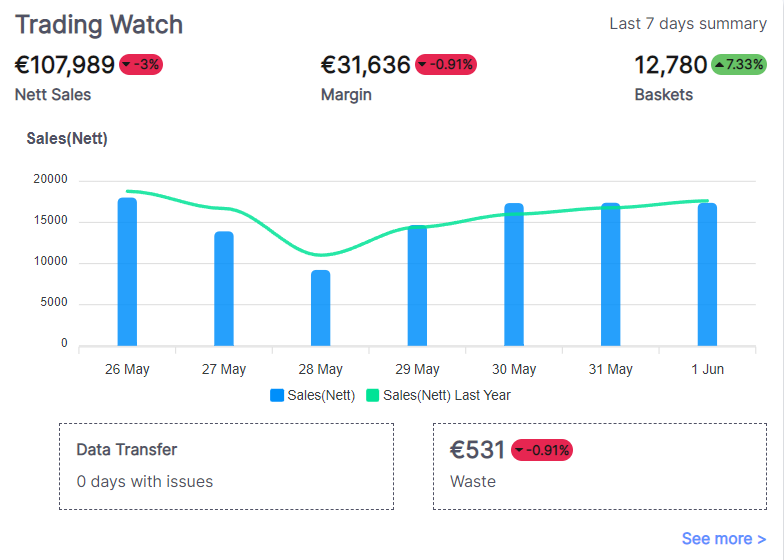The width and height of the screenshot is (784, 560).
Task: Select the 1 Jun sales bar
Action: pyautogui.click(x=707, y=275)
